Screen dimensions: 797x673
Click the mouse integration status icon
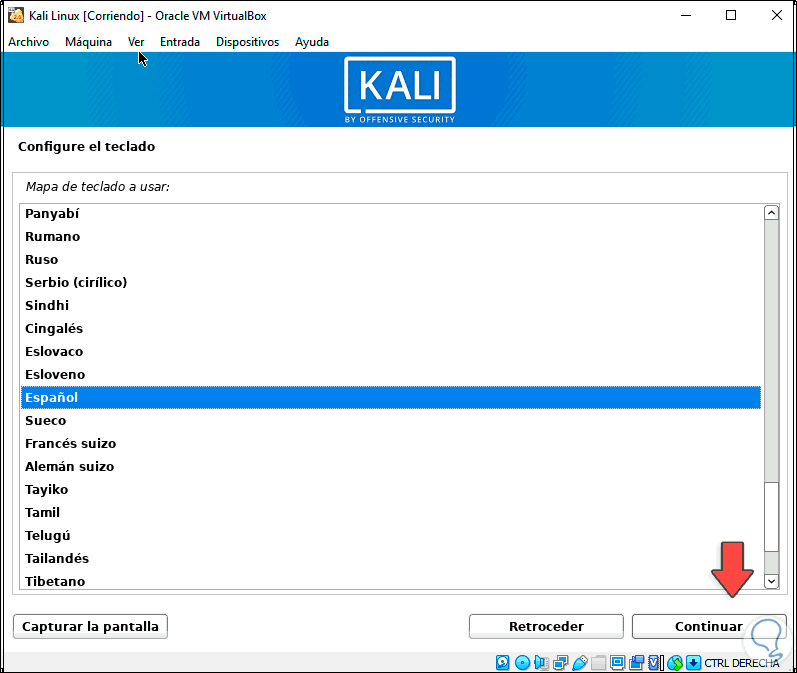click(675, 662)
